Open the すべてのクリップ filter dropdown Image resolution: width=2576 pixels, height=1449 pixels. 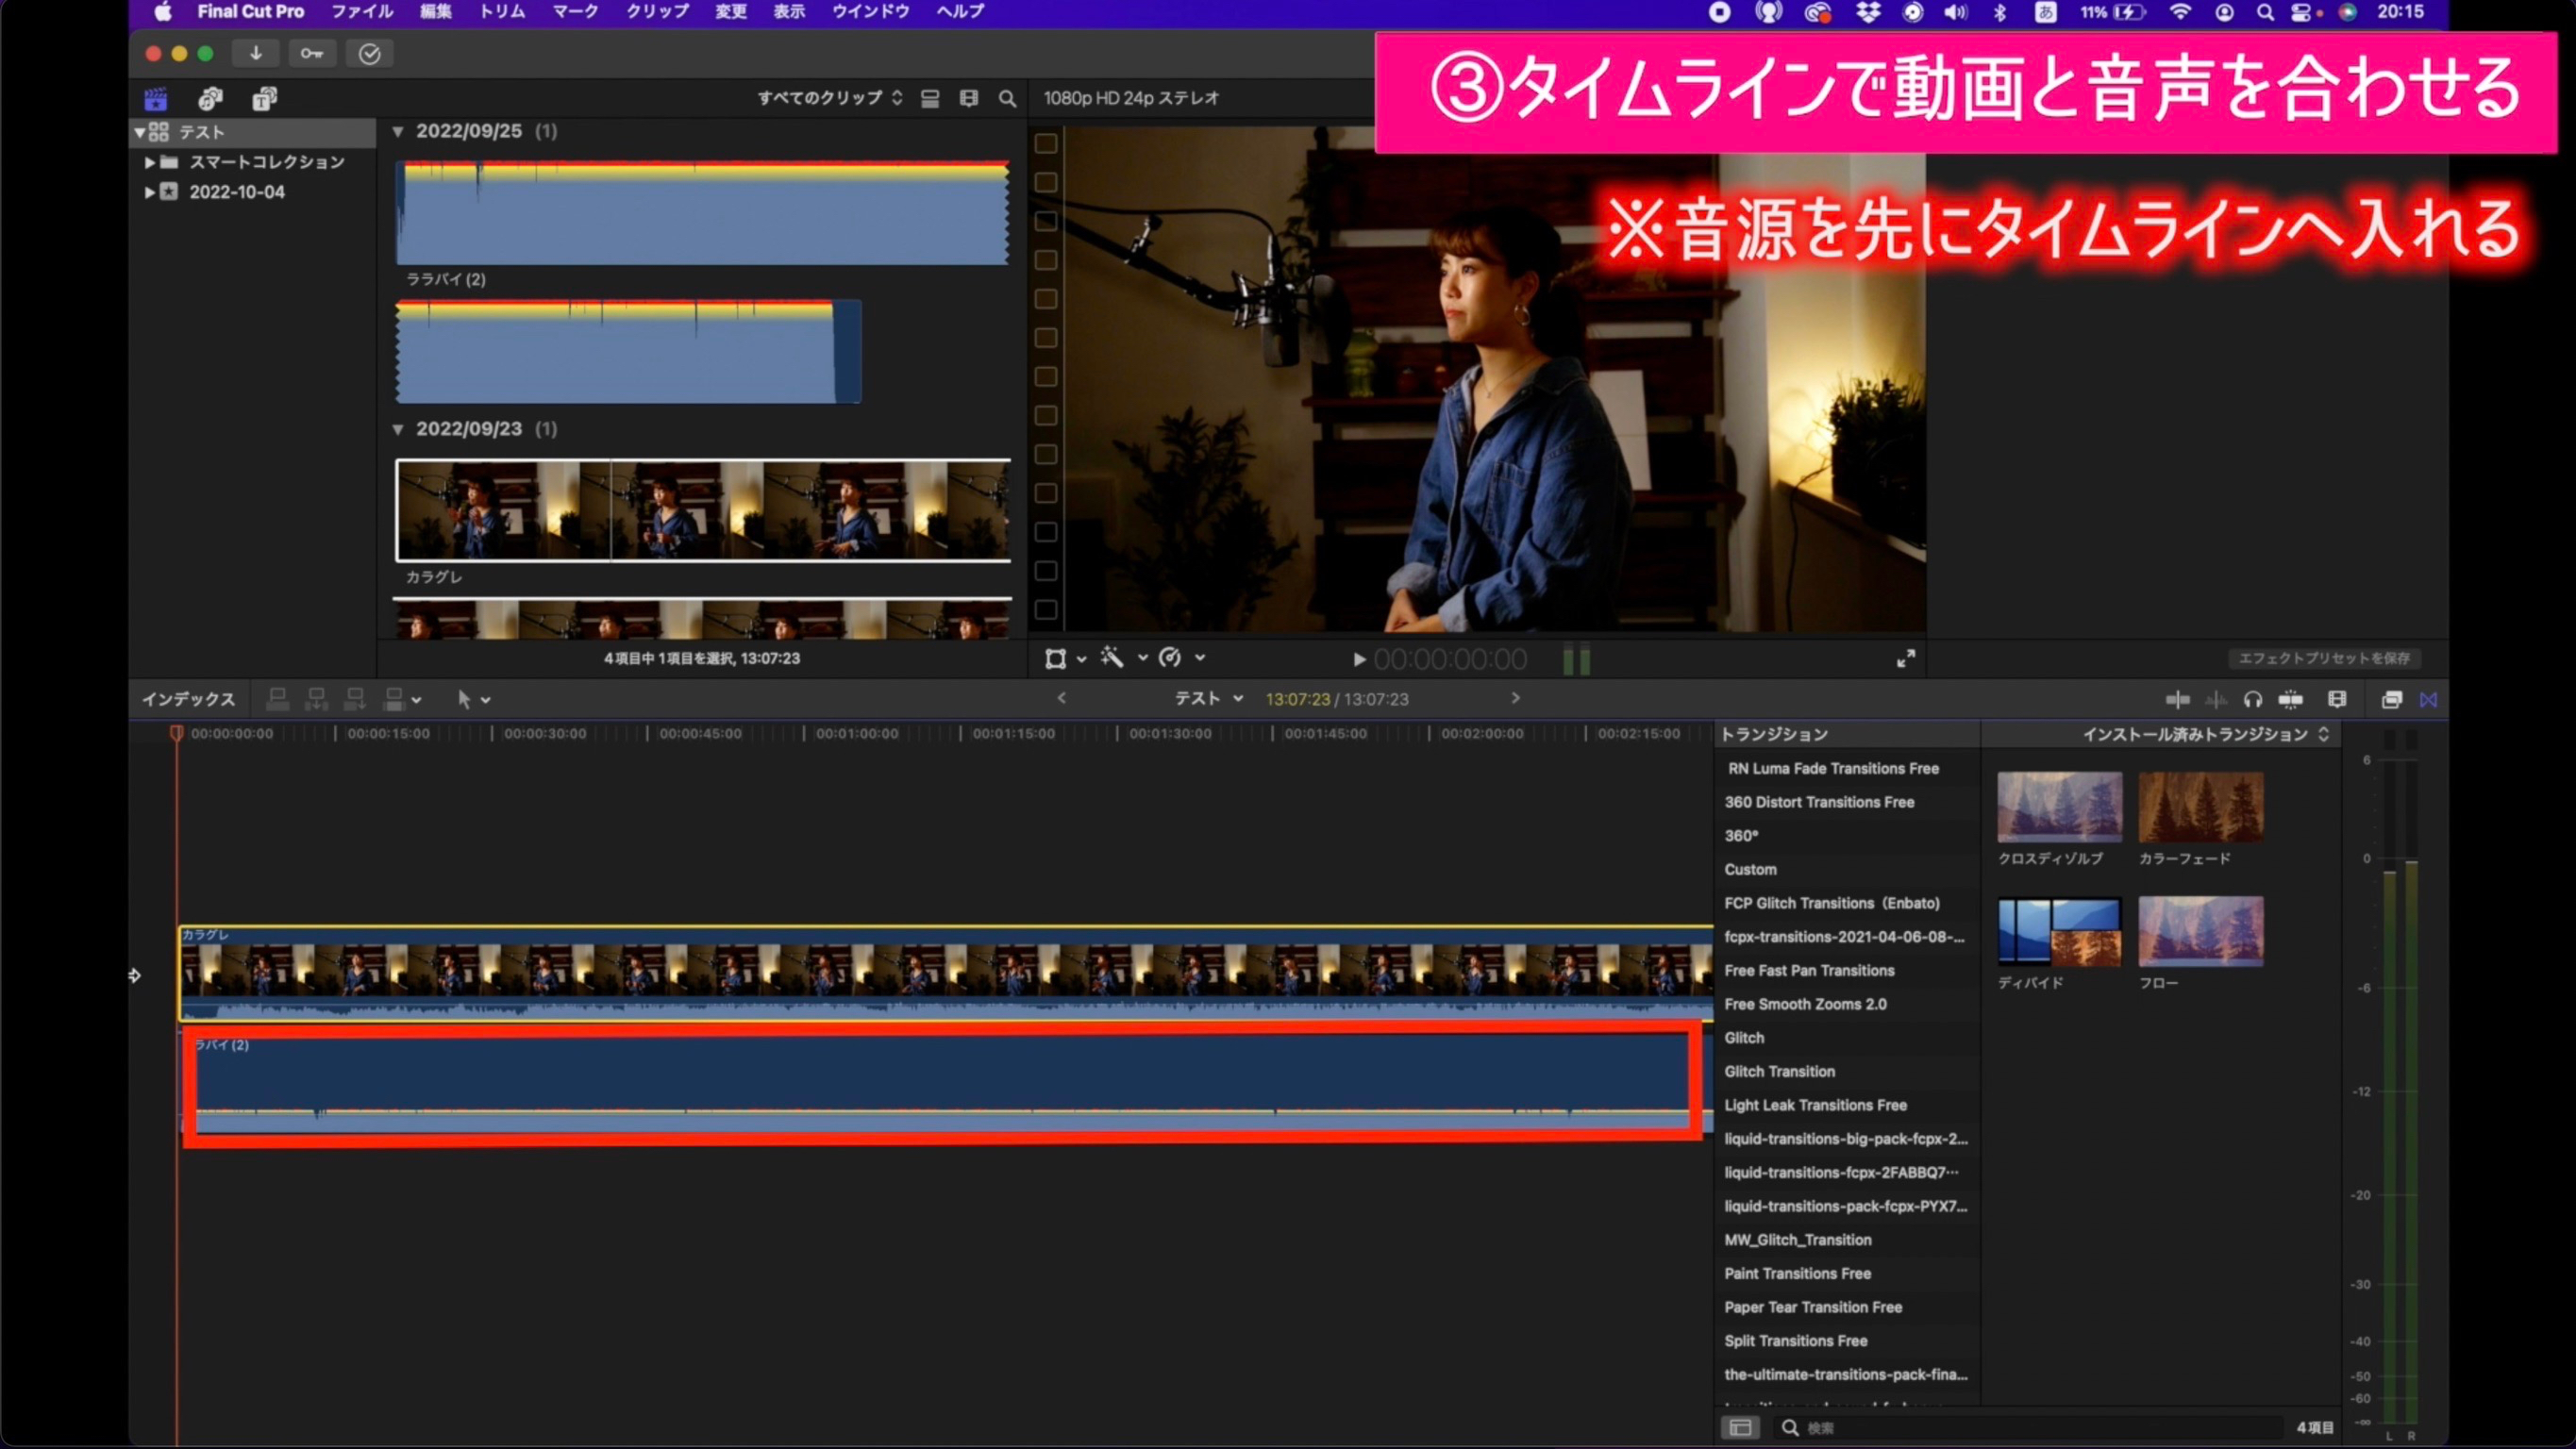(x=829, y=98)
